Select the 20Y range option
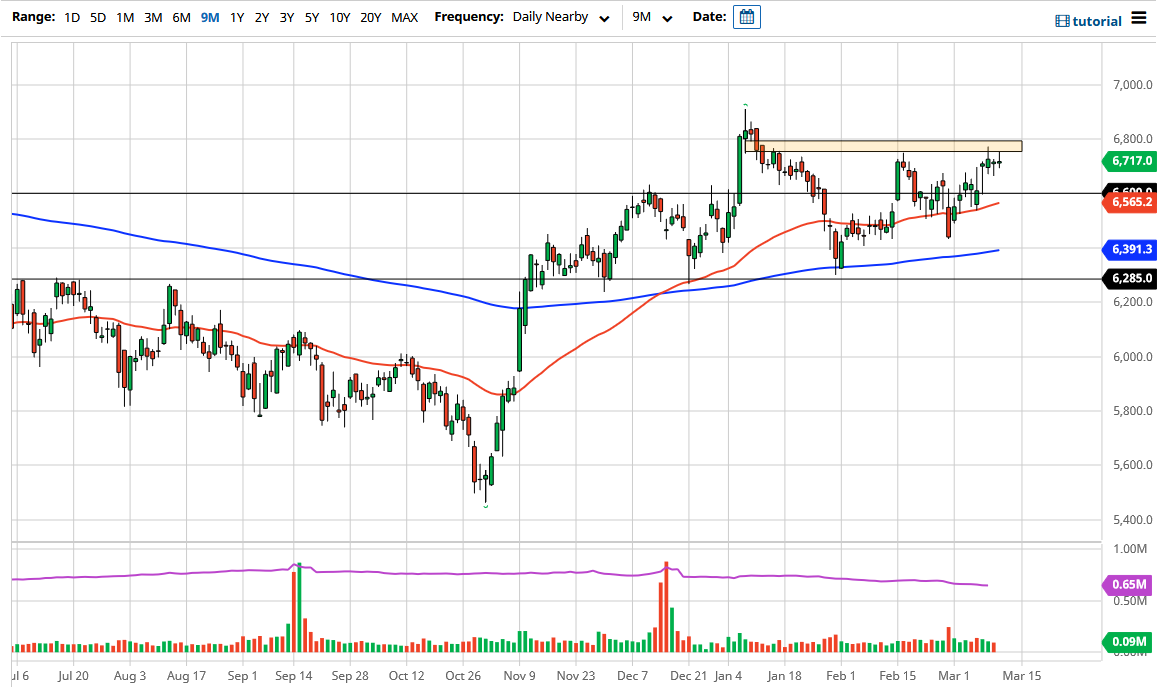The image size is (1161, 699). [x=370, y=17]
